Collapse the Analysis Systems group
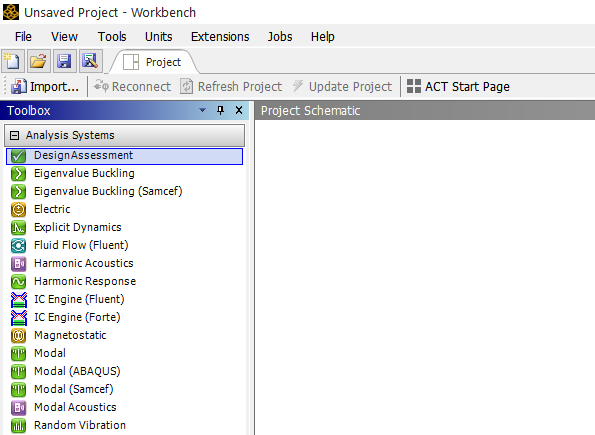This screenshot has width=595, height=435. pos(14,136)
